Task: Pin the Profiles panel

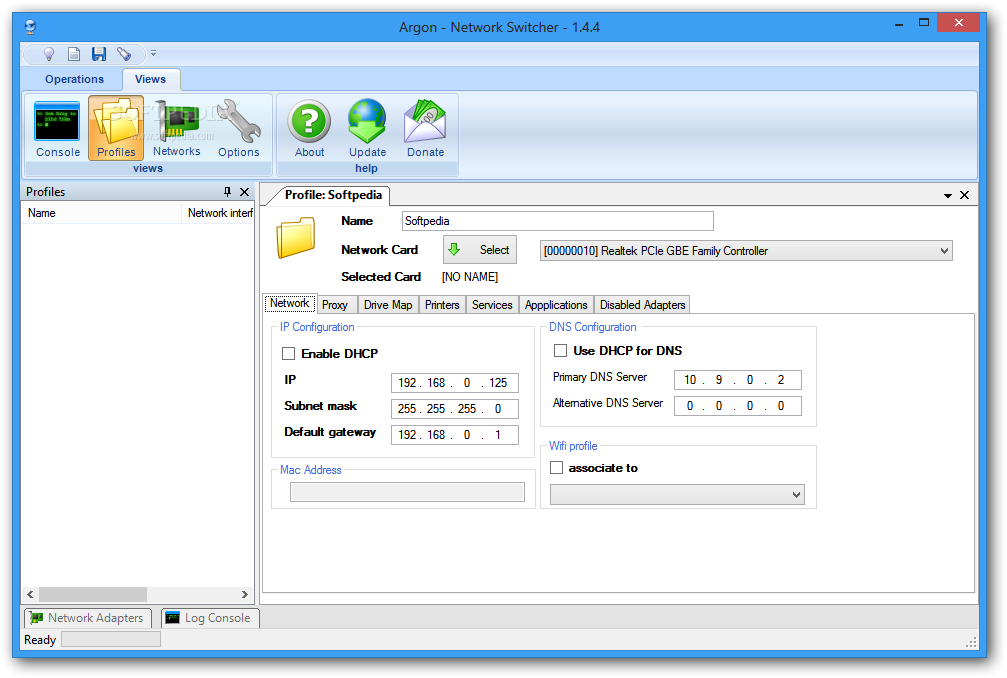Action: [x=227, y=191]
